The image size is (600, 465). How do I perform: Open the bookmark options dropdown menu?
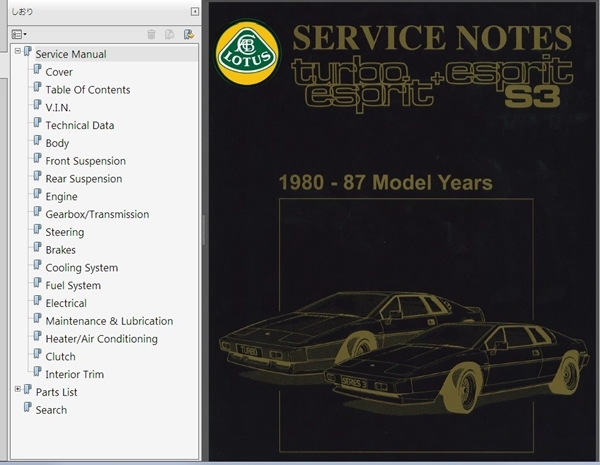19,34
